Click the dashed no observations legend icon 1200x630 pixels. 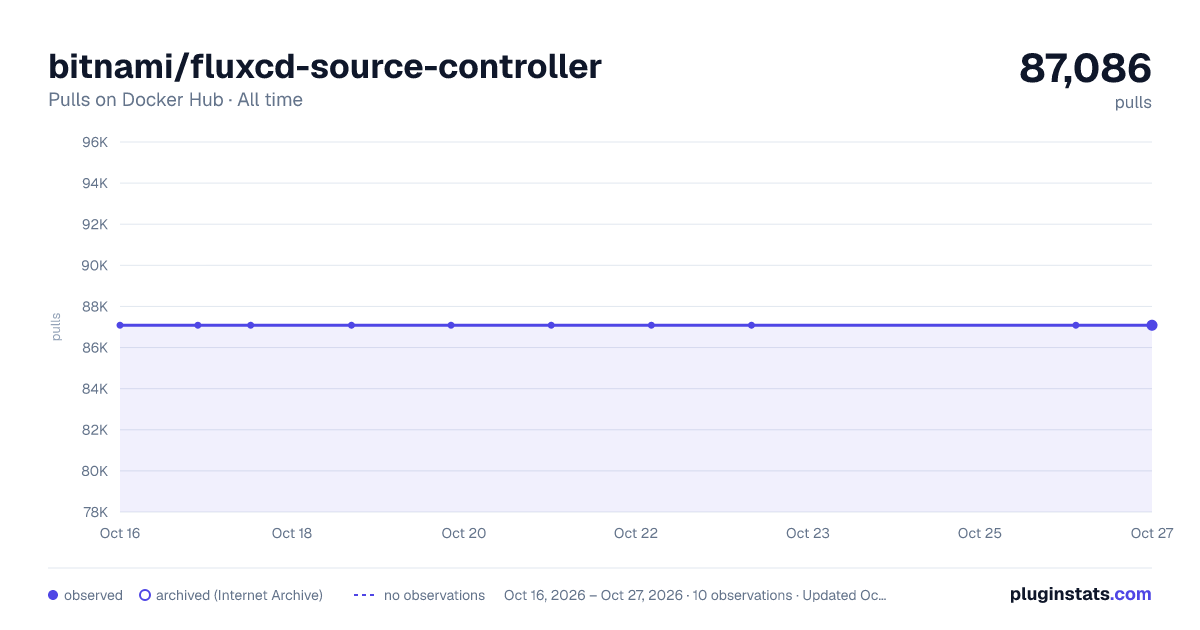click(x=364, y=595)
